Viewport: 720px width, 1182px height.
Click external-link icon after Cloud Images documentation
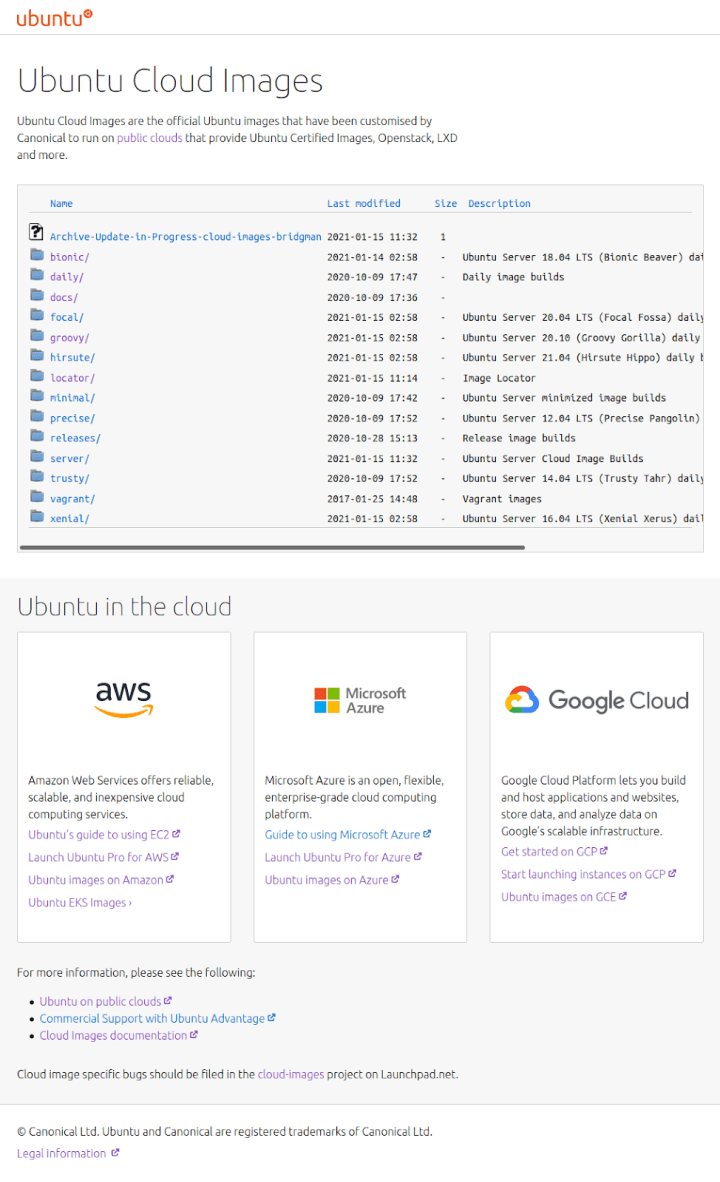tap(194, 1035)
